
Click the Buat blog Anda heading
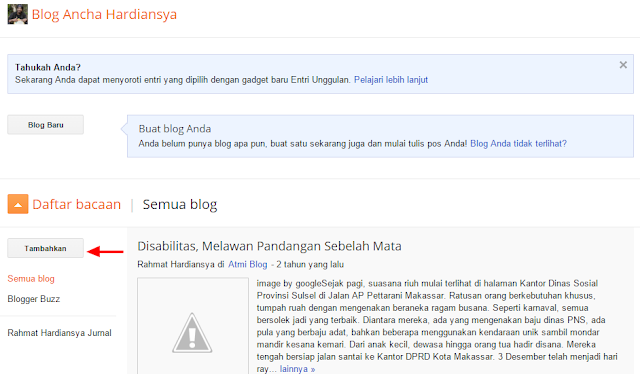[175, 129]
